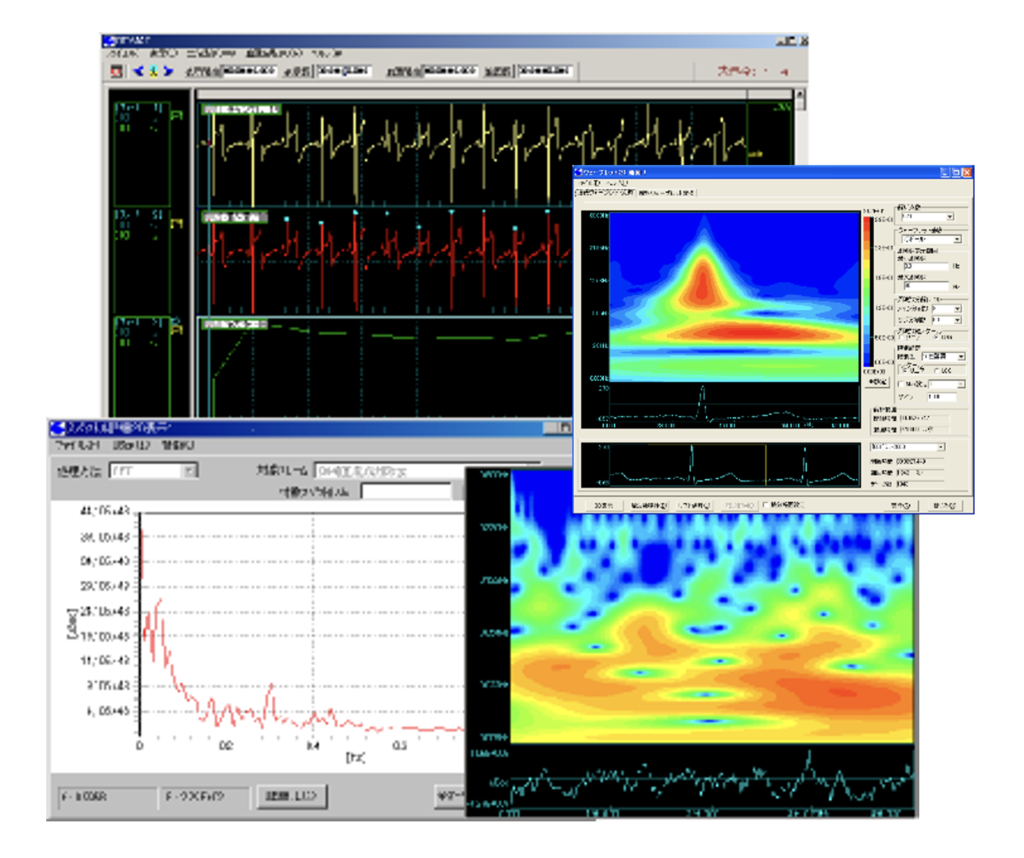
Task: Click the maximum frequency input field in wavelet window
Action: coord(925,286)
